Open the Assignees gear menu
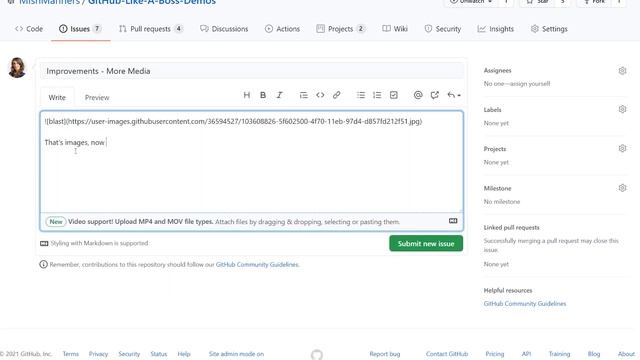640x360 pixels. (622, 71)
